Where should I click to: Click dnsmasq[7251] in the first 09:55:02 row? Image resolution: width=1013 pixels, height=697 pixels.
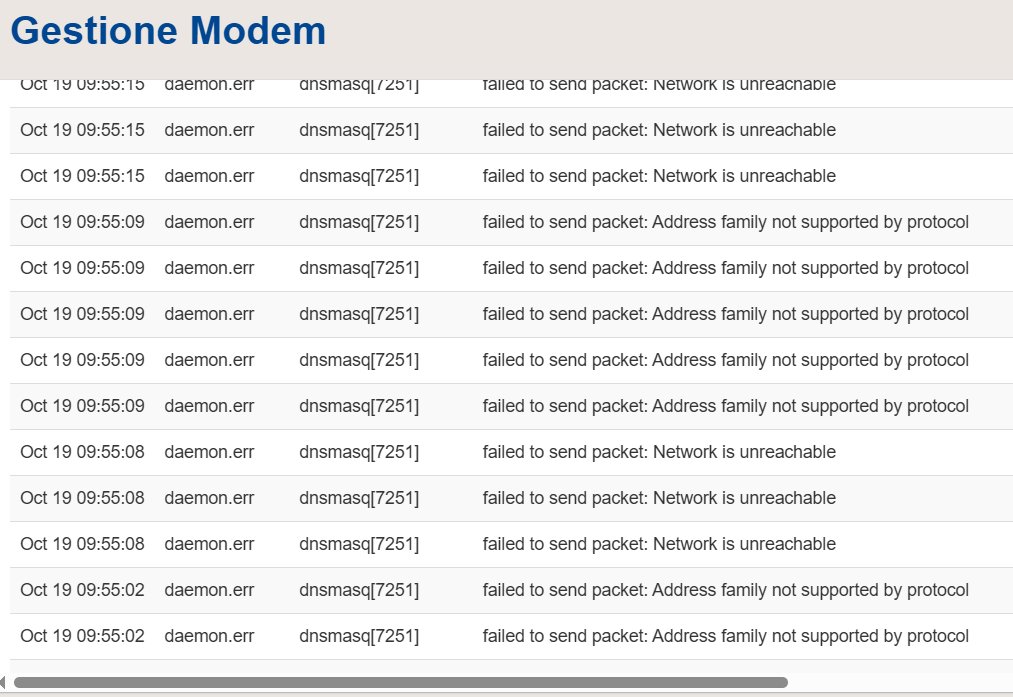click(359, 590)
